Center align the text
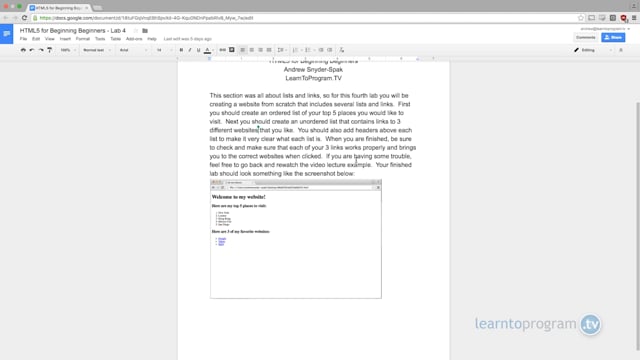Screen dimensions: 640x360 coord(252,50)
